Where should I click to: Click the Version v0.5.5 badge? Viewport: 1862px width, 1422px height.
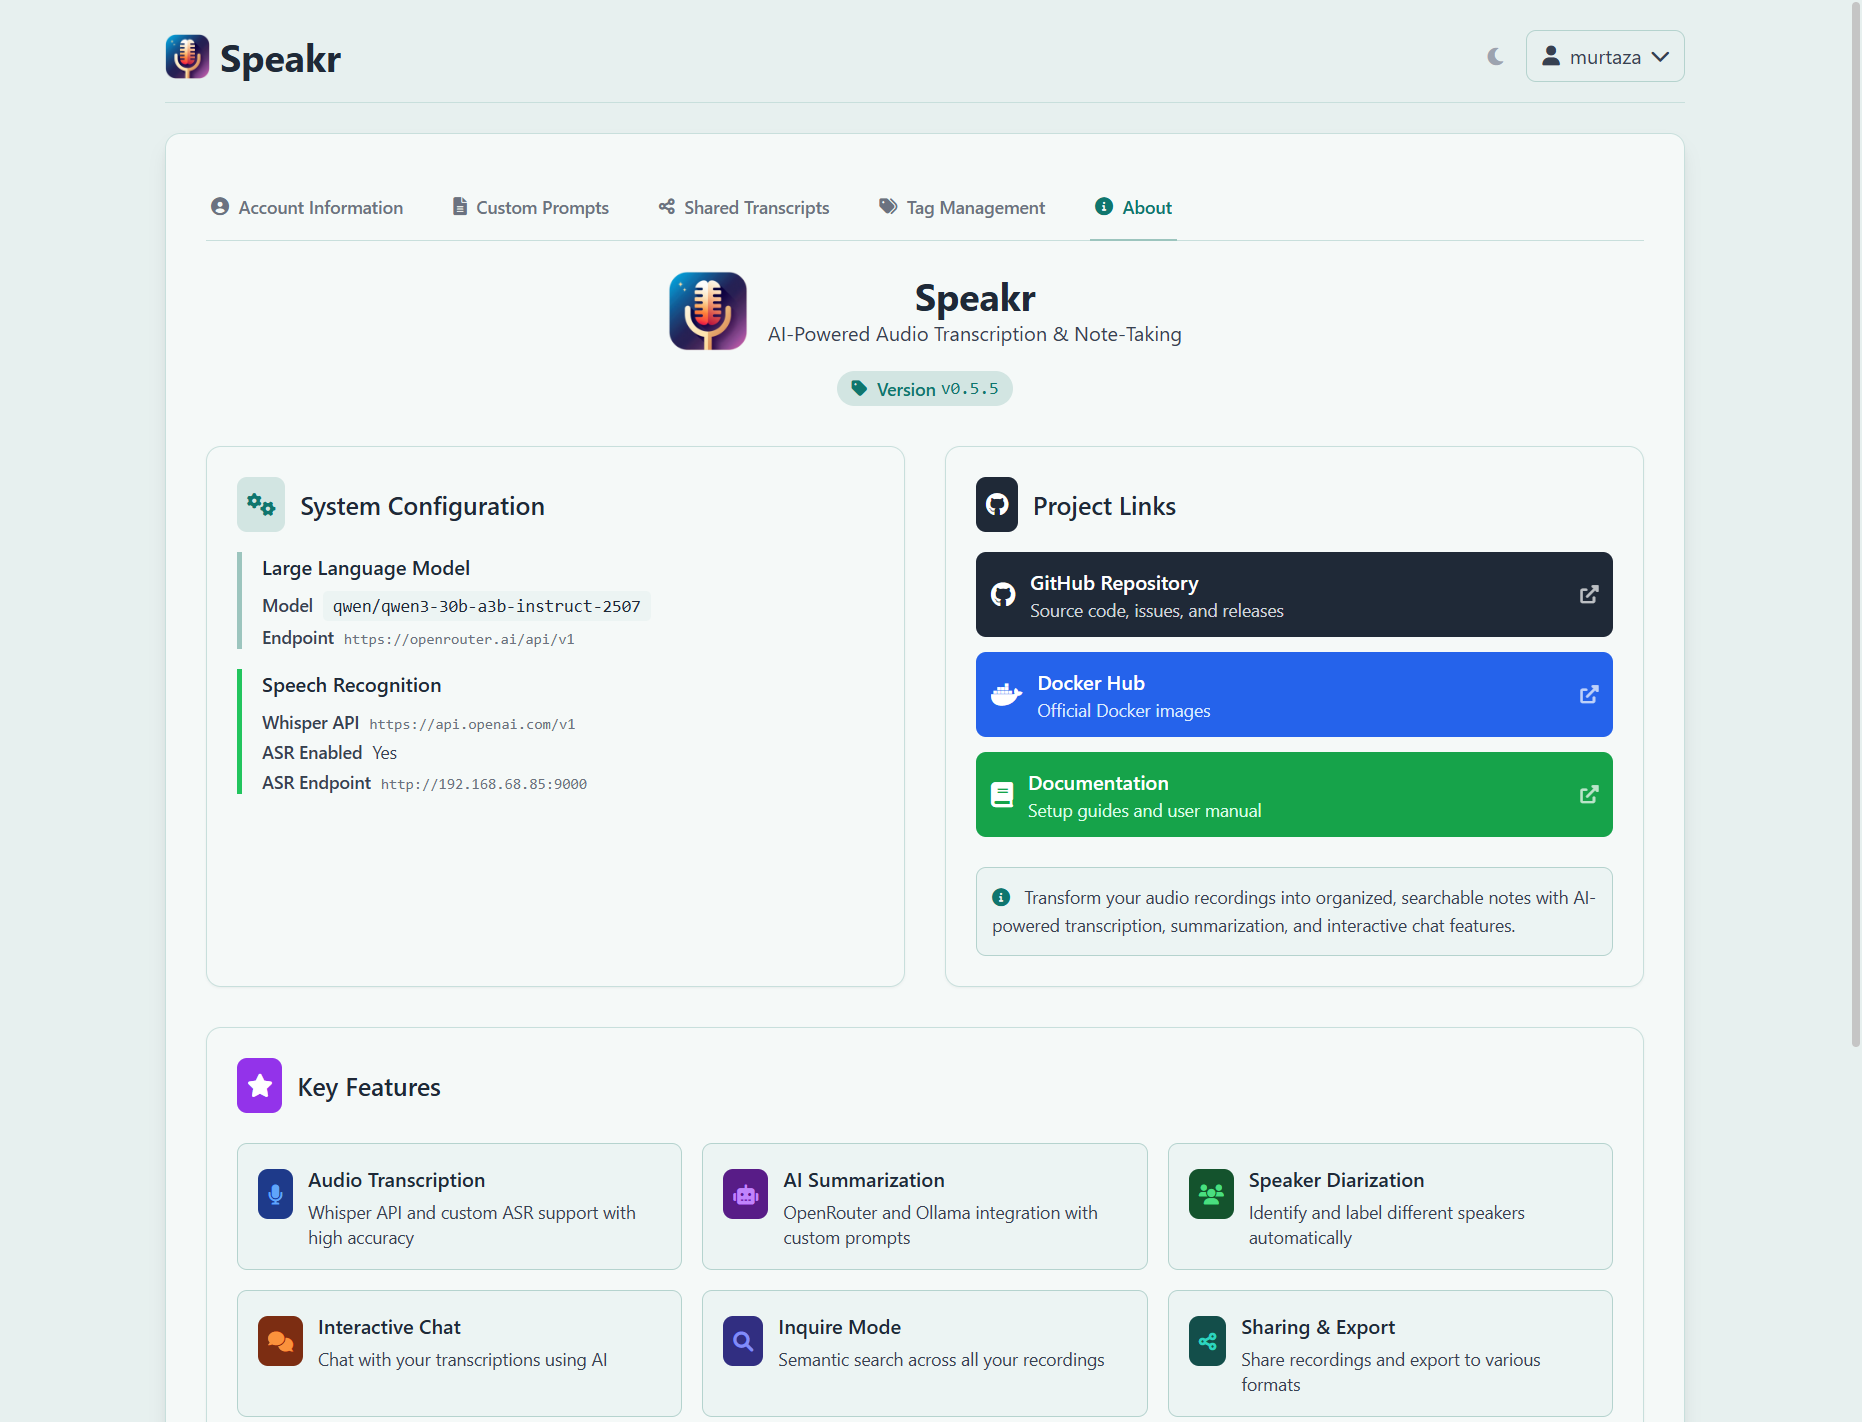tap(925, 389)
